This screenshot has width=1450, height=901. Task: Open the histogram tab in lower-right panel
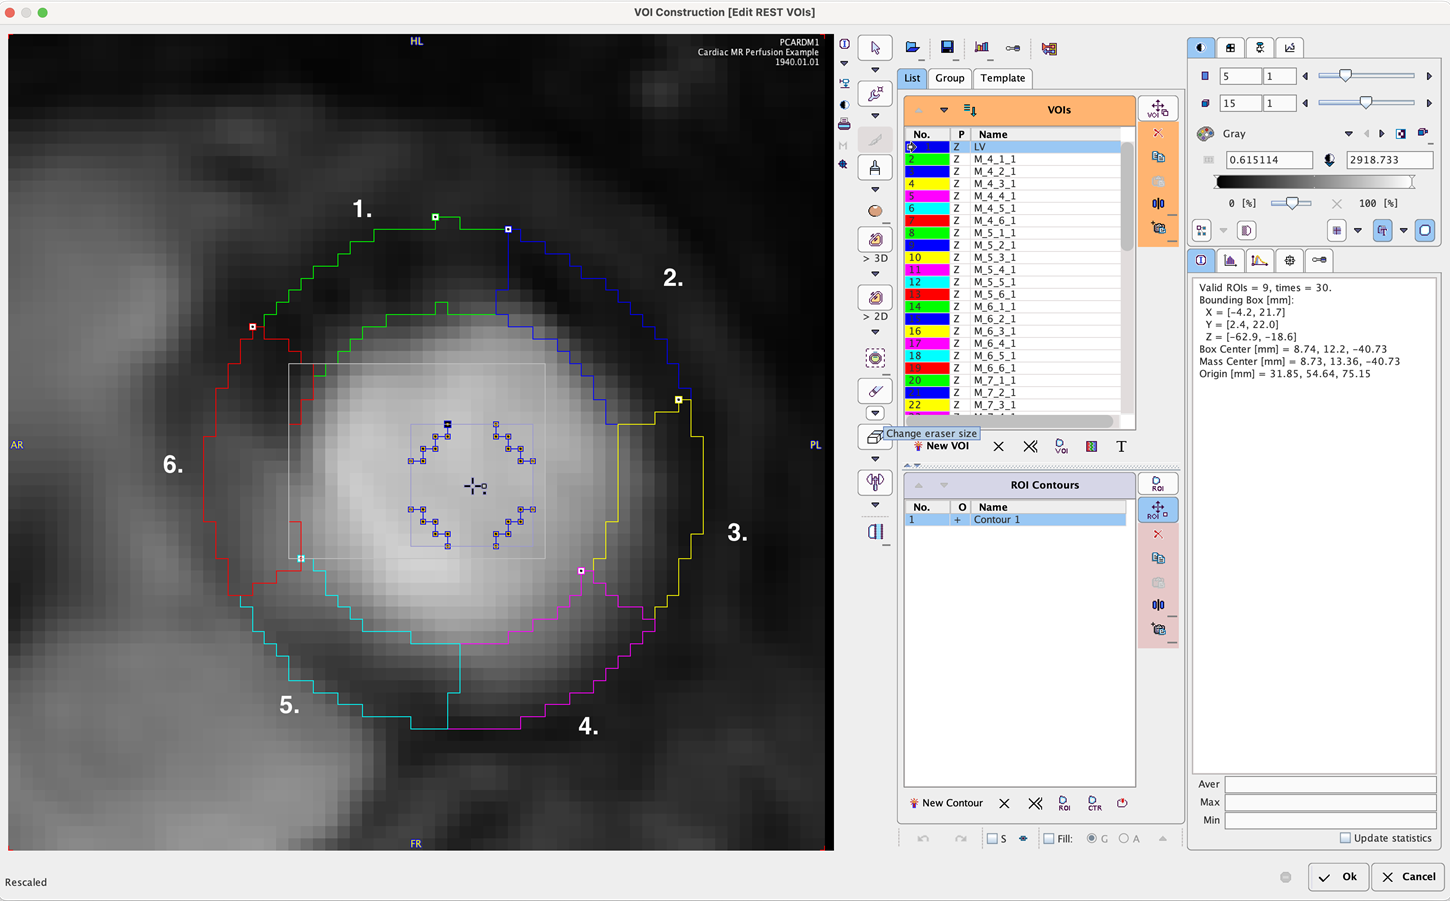coord(1230,260)
